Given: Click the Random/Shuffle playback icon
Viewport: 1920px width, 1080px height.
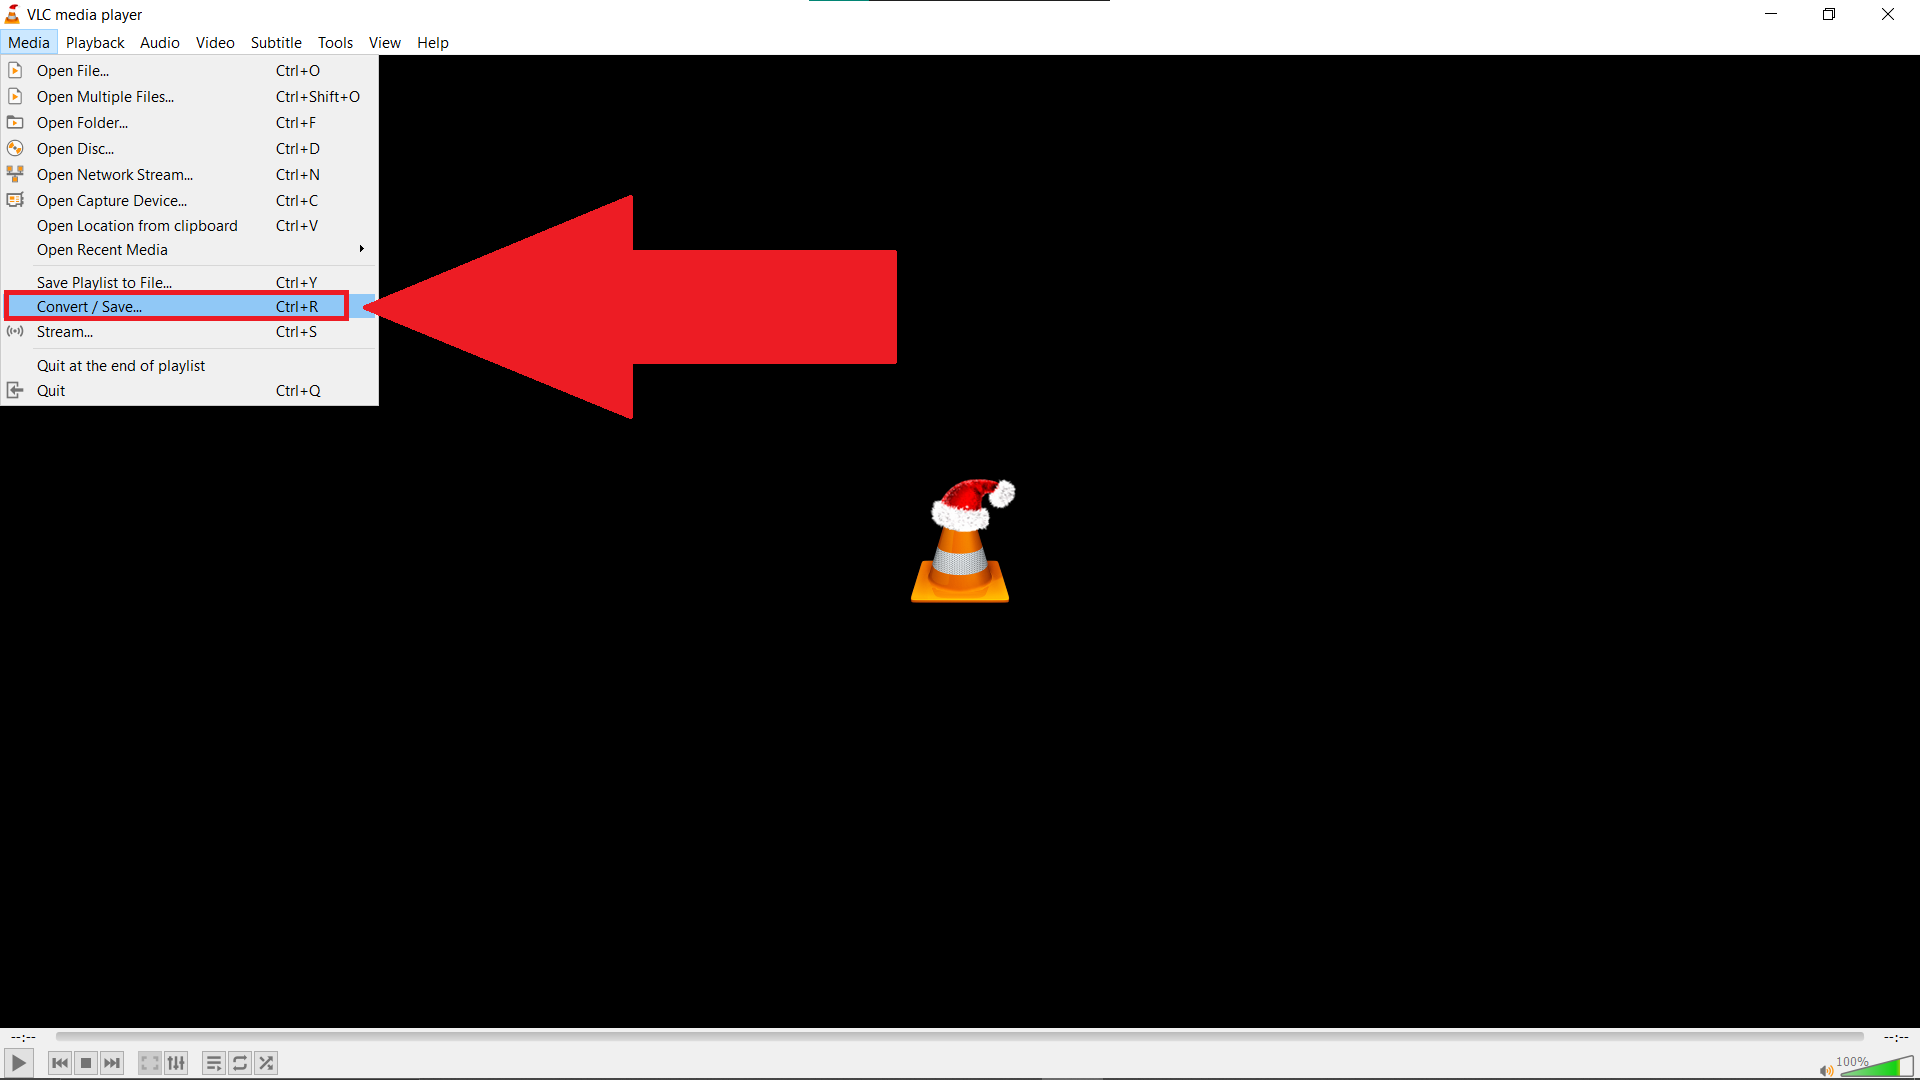Looking at the screenshot, I should pyautogui.click(x=265, y=1063).
